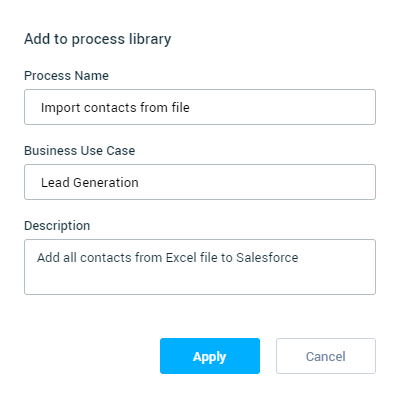Image resolution: width=399 pixels, height=405 pixels.
Task: Click the Apply button
Action: click(210, 356)
